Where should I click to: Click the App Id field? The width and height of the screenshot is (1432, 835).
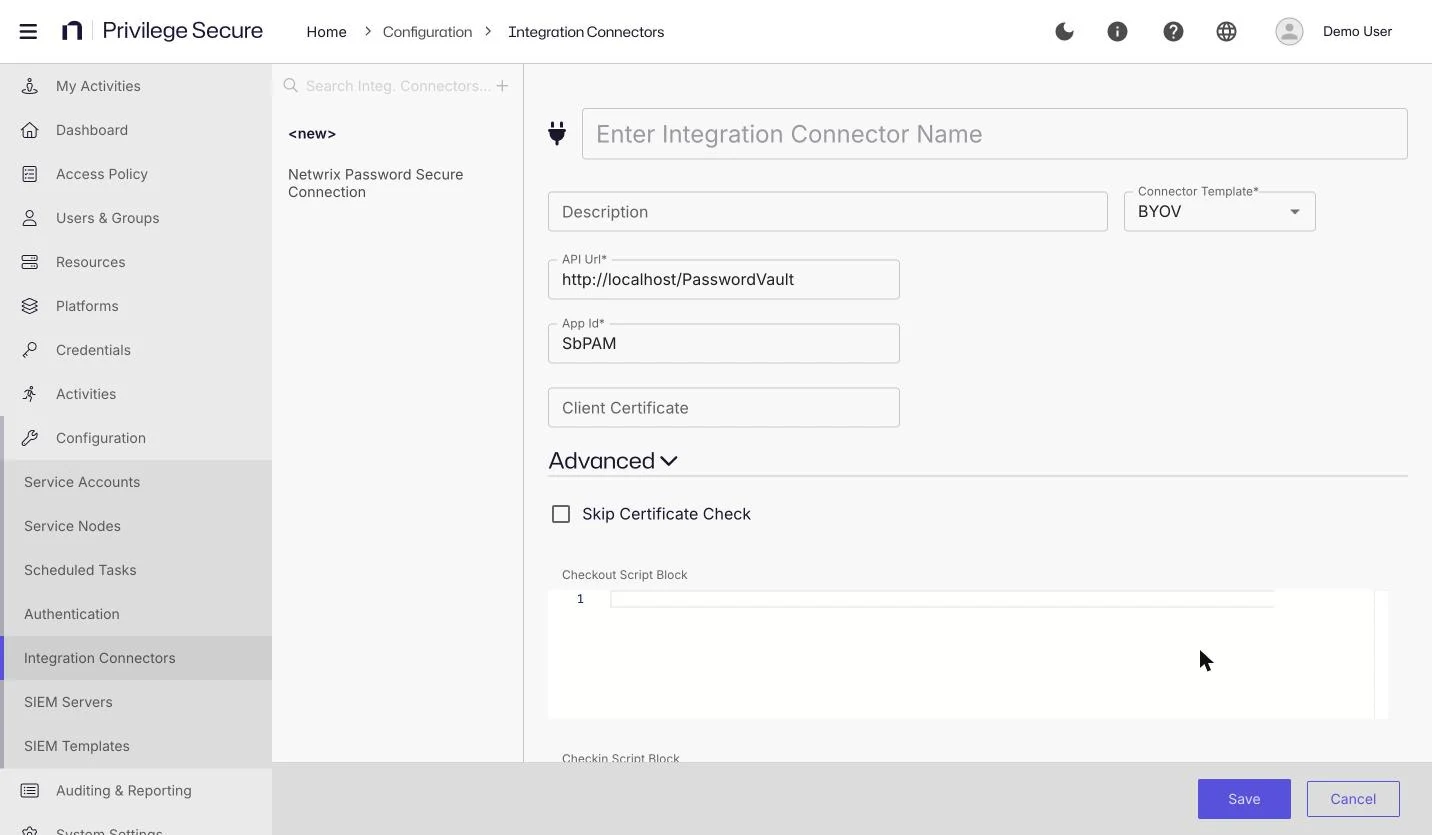coord(724,343)
